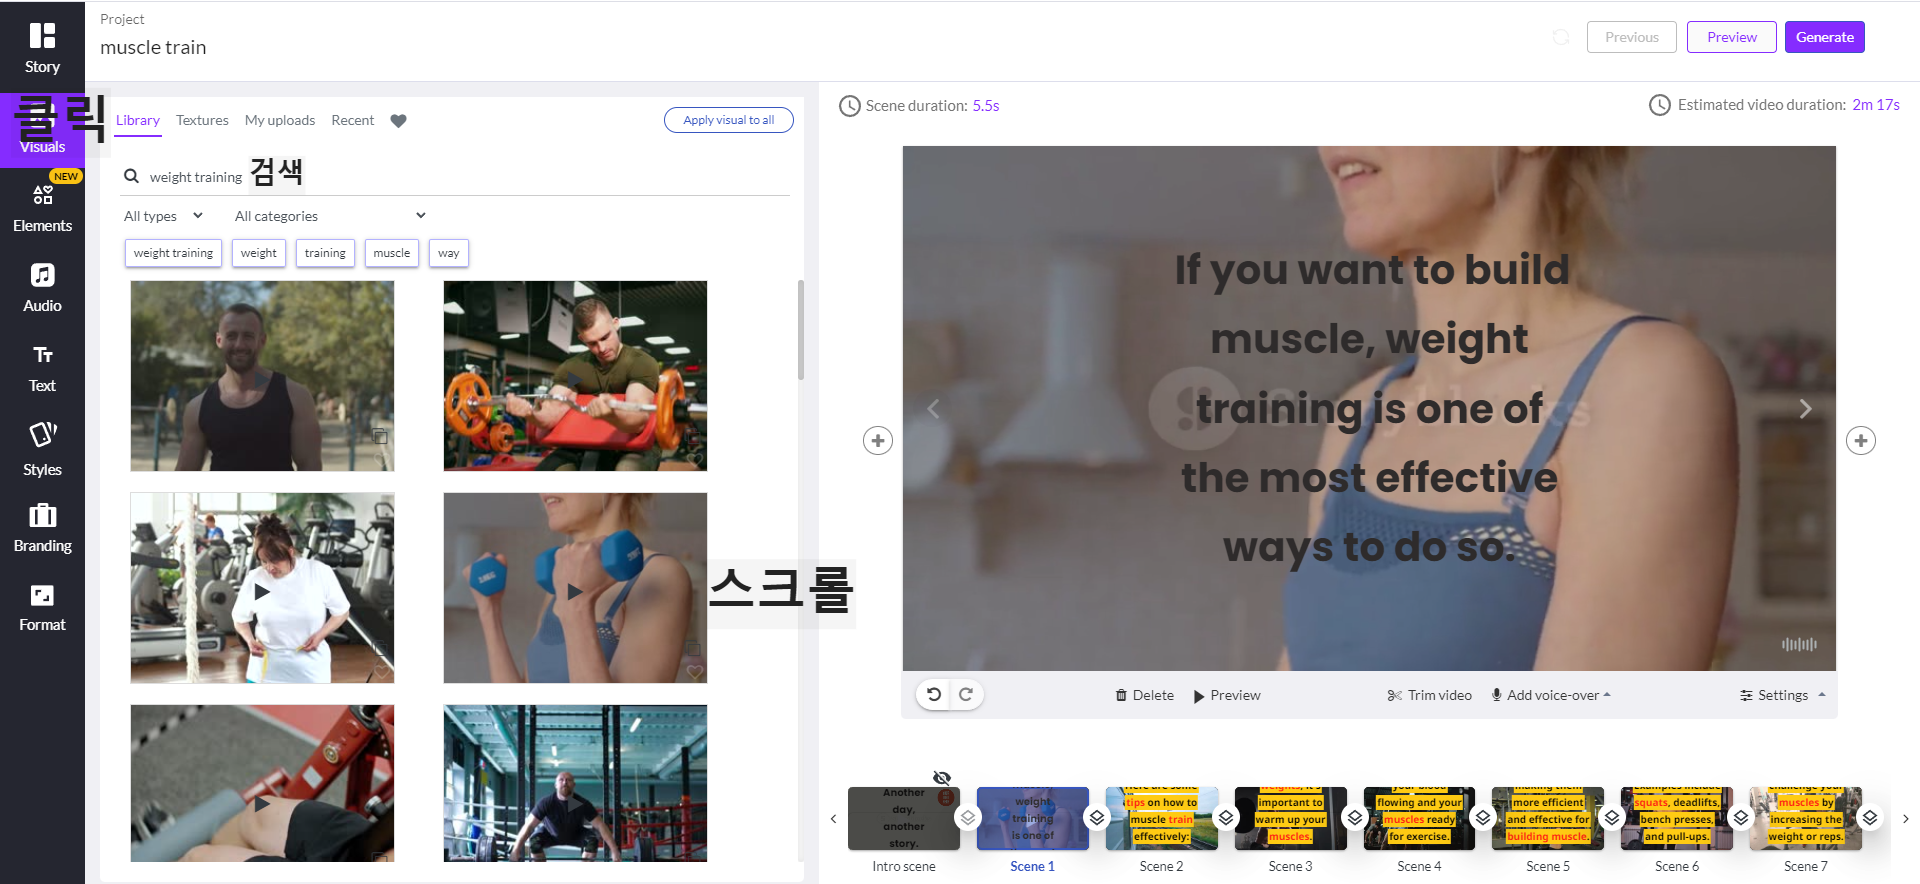Open the All types dropdown
The height and width of the screenshot is (884, 1920).
coord(163,216)
